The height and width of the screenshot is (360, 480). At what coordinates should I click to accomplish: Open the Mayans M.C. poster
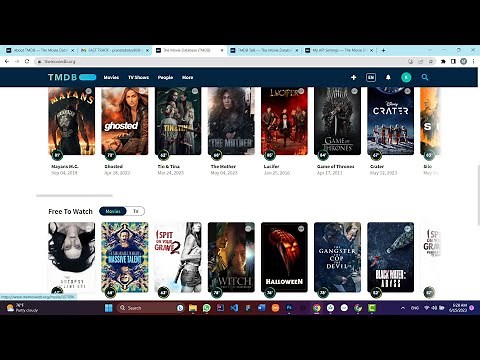(x=71, y=121)
